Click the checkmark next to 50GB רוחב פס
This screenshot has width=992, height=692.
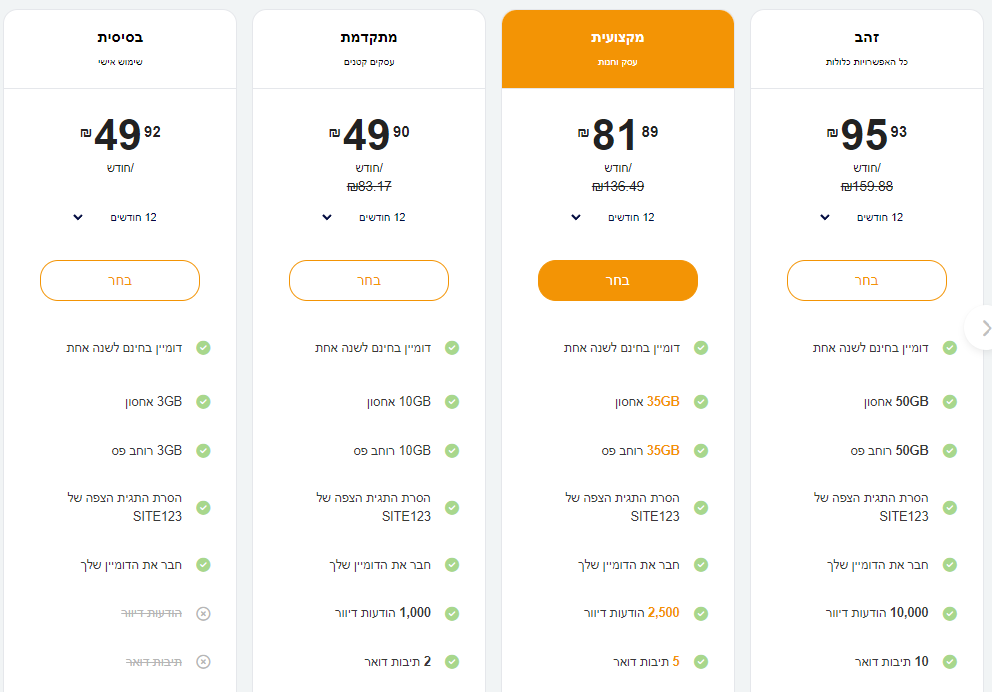click(950, 451)
